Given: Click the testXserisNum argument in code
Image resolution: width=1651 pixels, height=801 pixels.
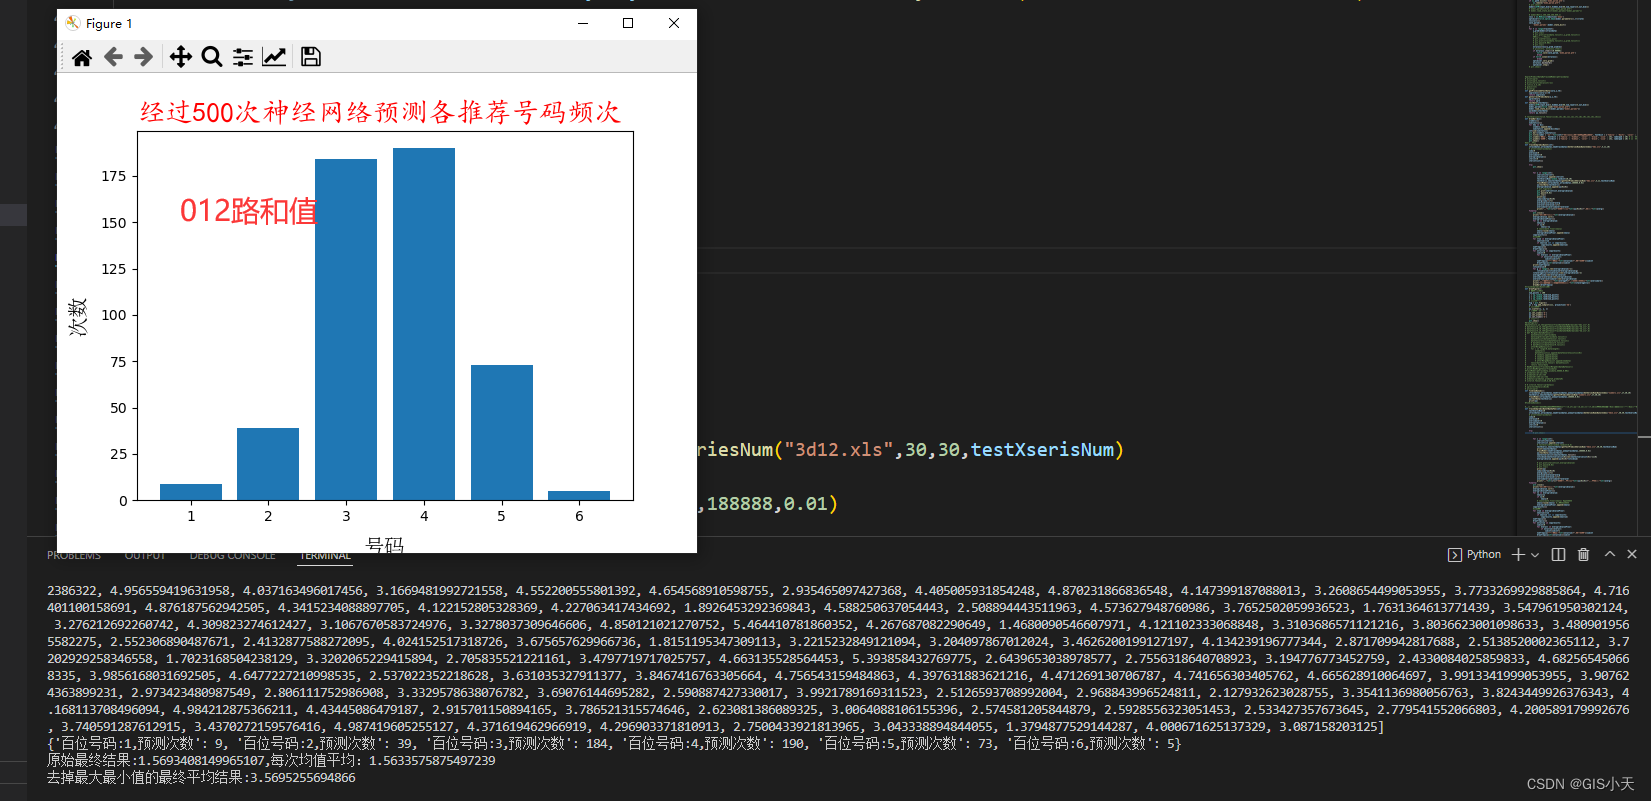Looking at the screenshot, I should tap(1042, 450).
